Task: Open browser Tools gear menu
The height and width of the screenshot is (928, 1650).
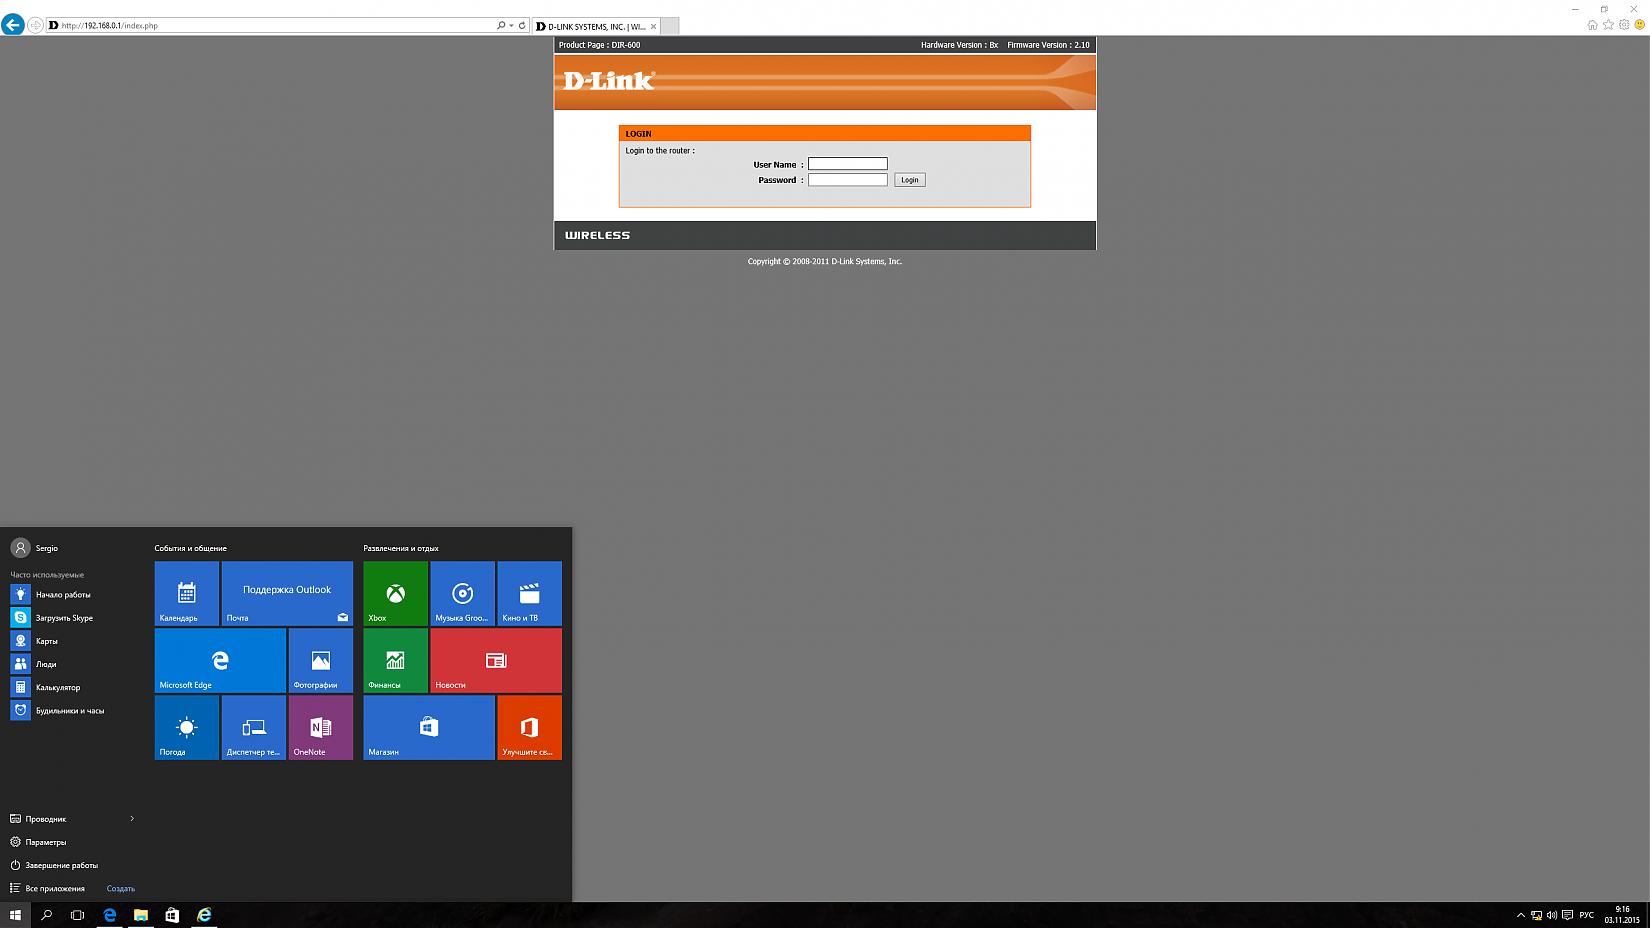Action: pos(1624,25)
